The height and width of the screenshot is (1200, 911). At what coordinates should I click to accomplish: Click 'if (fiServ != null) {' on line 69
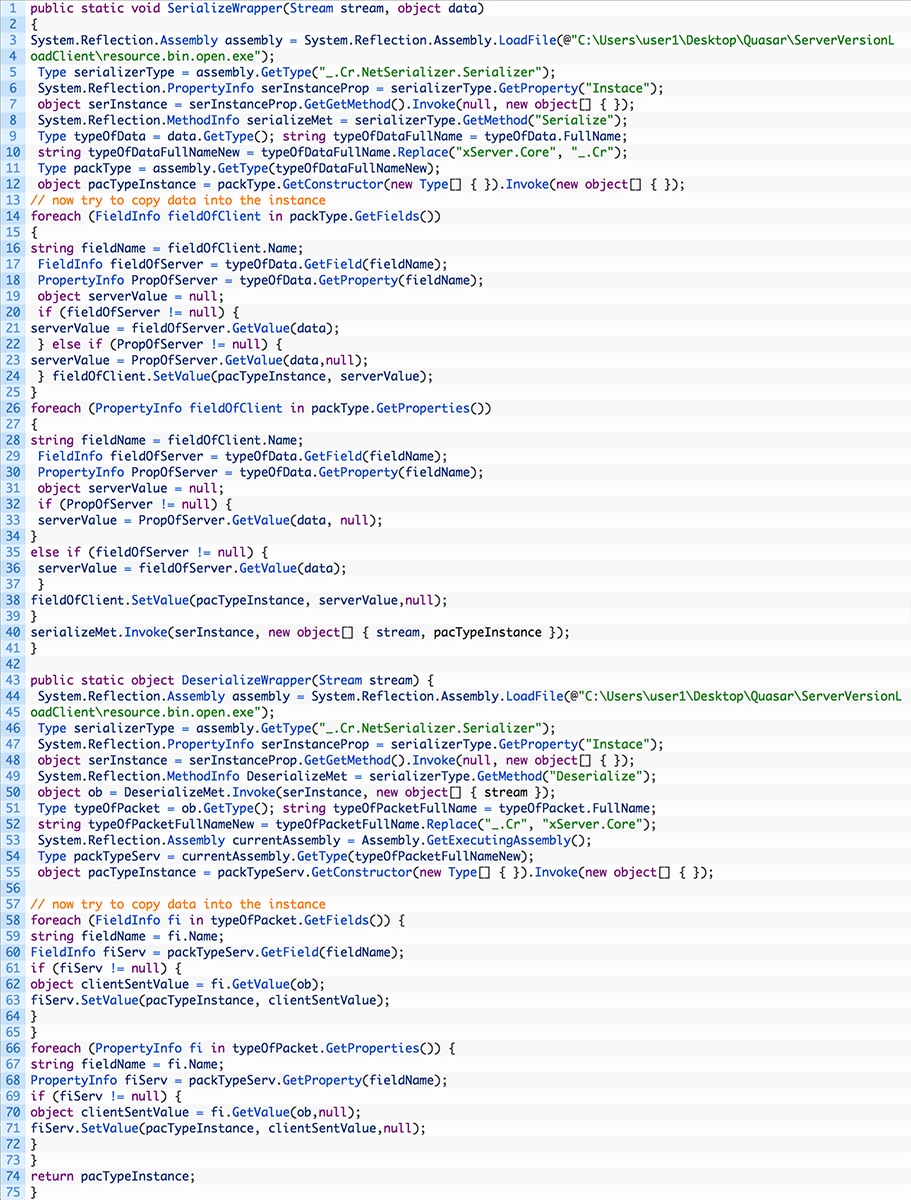pos(106,1096)
